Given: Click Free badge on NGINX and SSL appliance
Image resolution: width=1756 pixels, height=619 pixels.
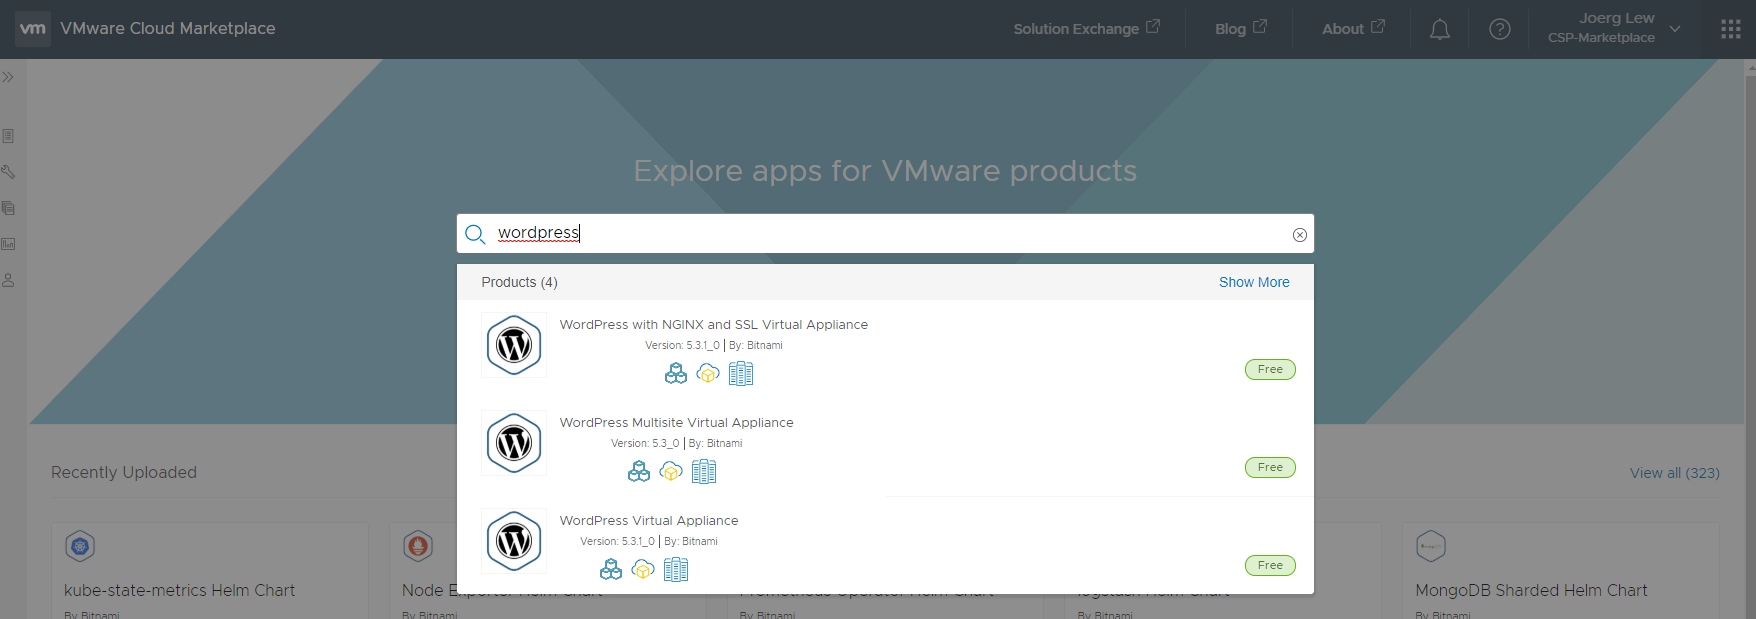Looking at the screenshot, I should click(x=1270, y=369).
